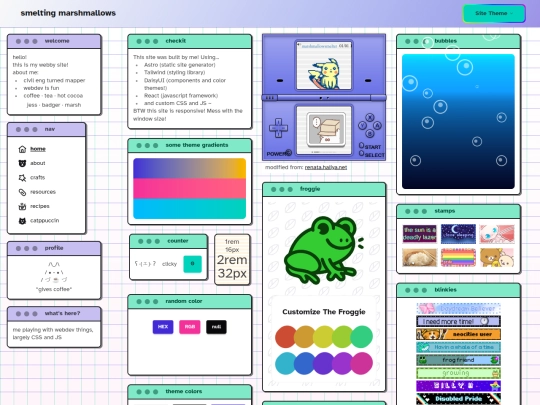
Task: Click the 'Customize The Froggie' heading
Action: 324,312
